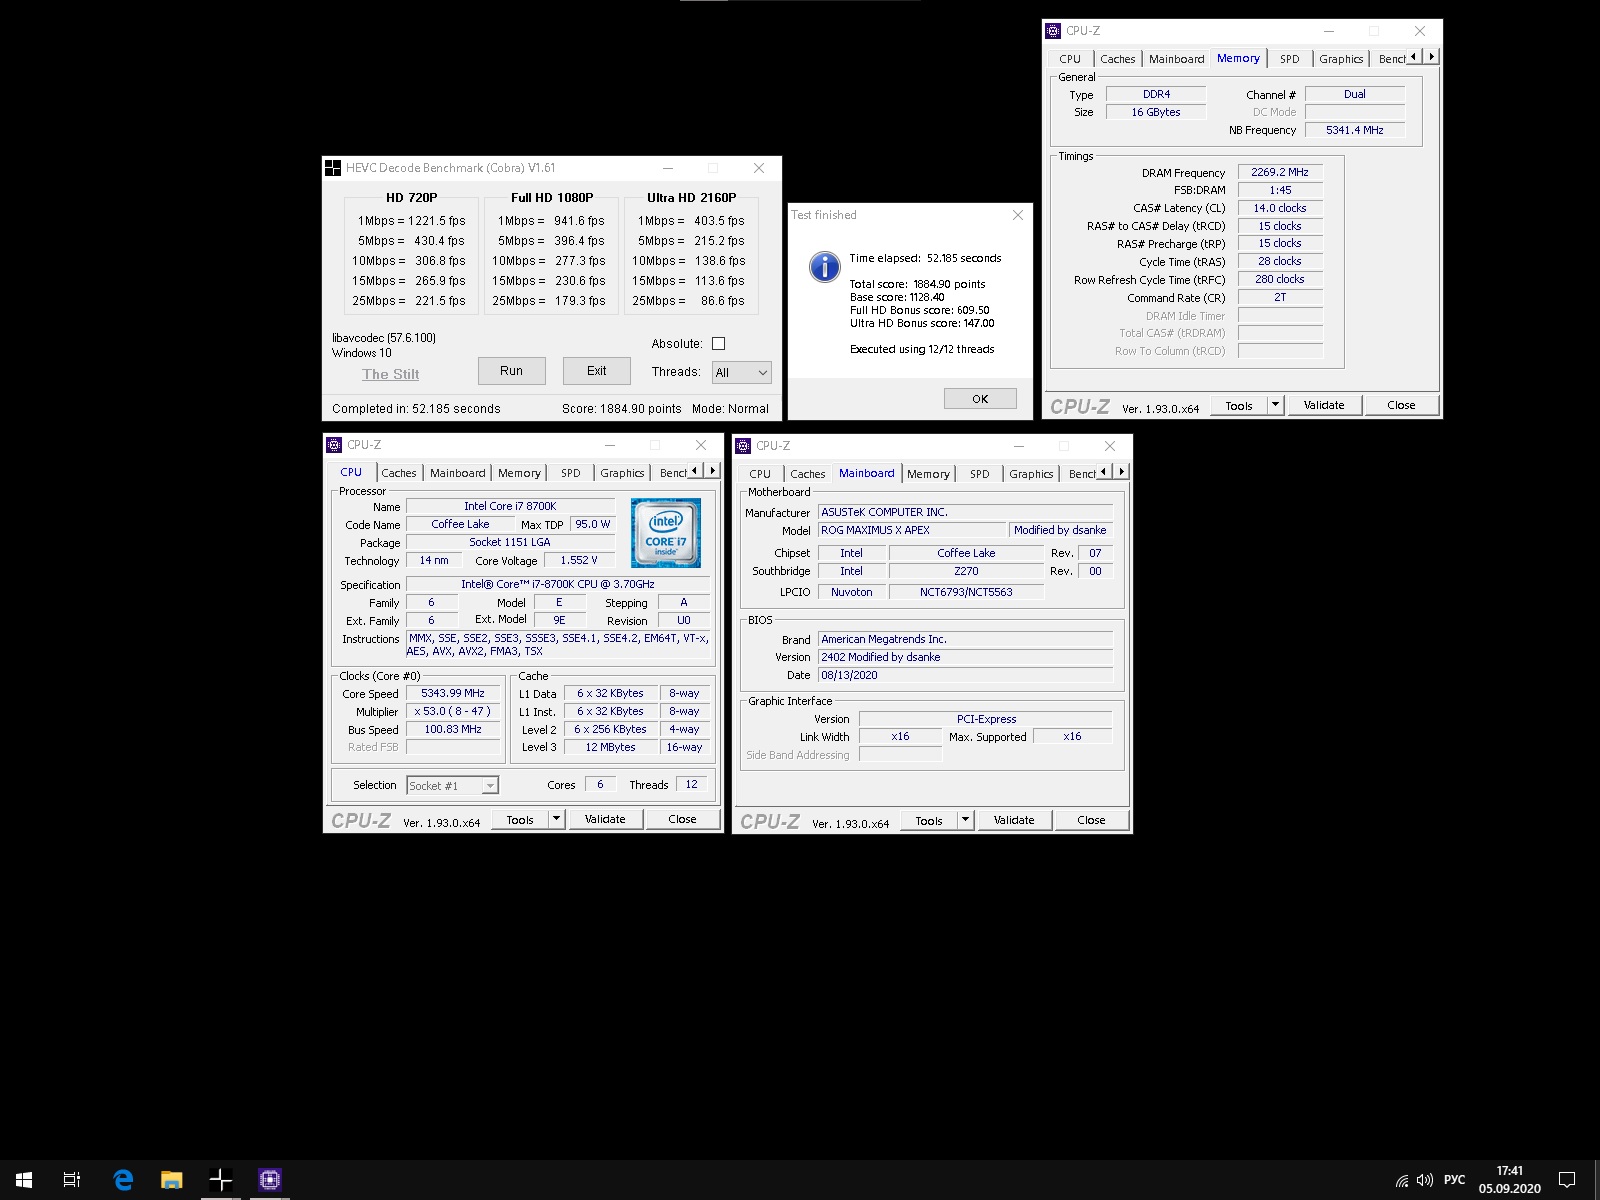Close button in CPU-Z Memory window footer
Viewport: 1600px width, 1200px height.
point(1401,405)
